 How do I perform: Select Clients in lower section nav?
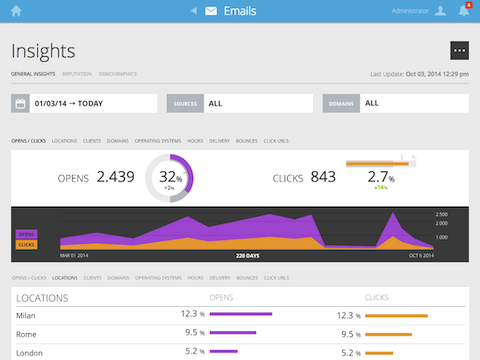pos(92,278)
